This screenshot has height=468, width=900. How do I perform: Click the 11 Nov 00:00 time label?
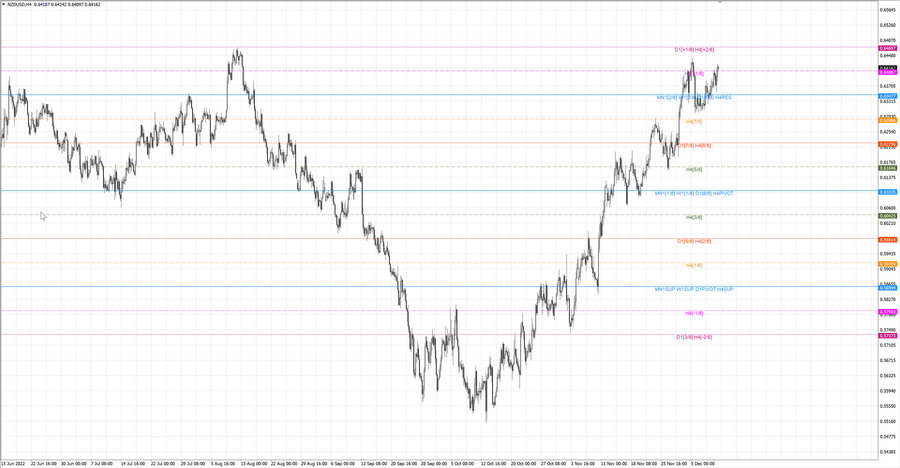click(x=614, y=463)
